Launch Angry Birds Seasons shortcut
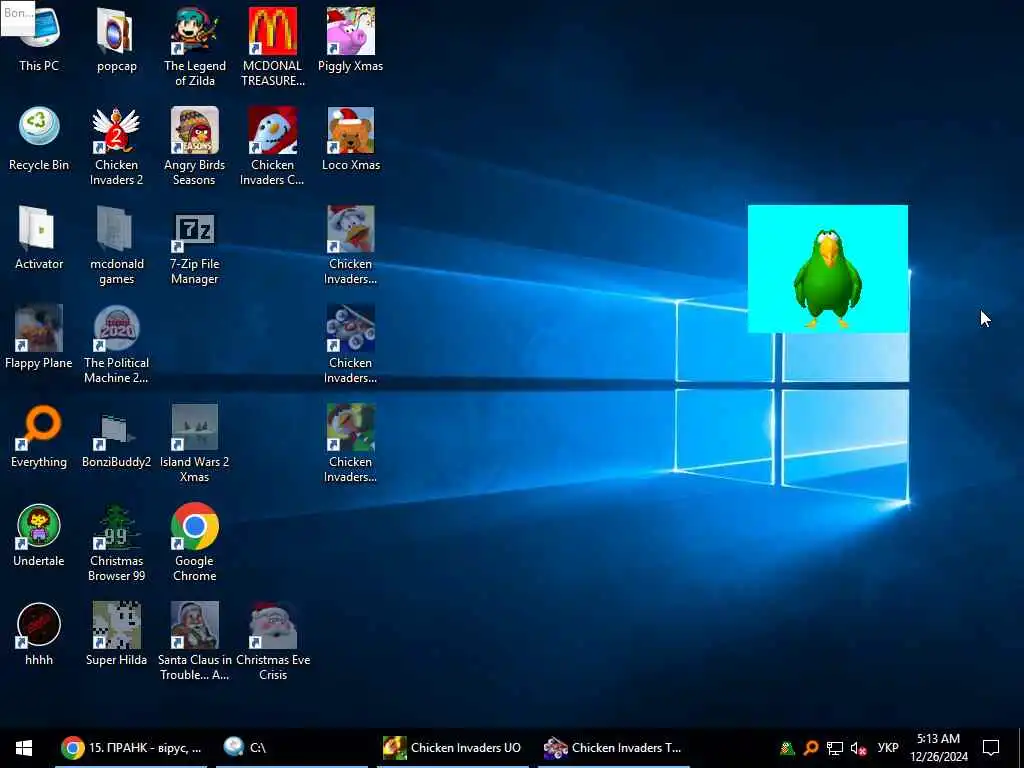 [x=195, y=145]
